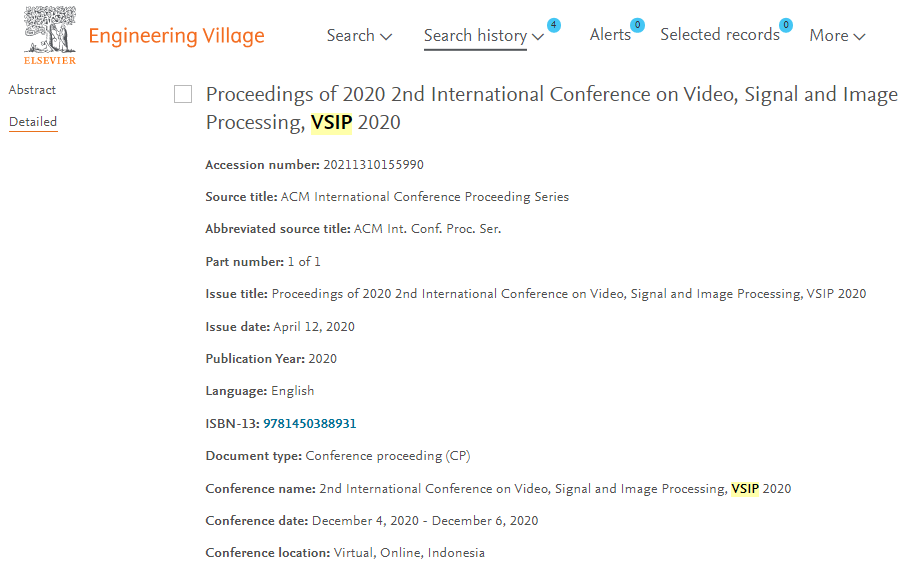The image size is (922, 570).
Task: Click the Search chevron arrow
Action: tap(386, 37)
